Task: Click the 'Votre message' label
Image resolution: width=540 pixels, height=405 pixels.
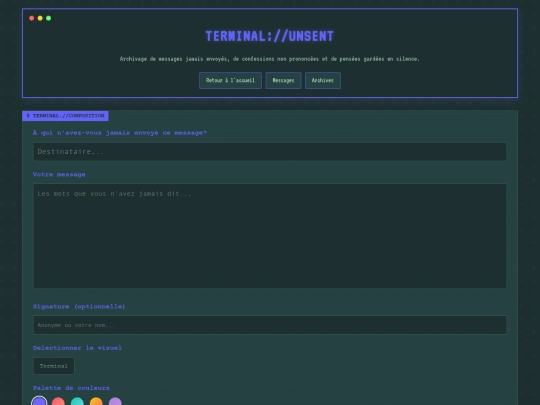Action: point(59,175)
